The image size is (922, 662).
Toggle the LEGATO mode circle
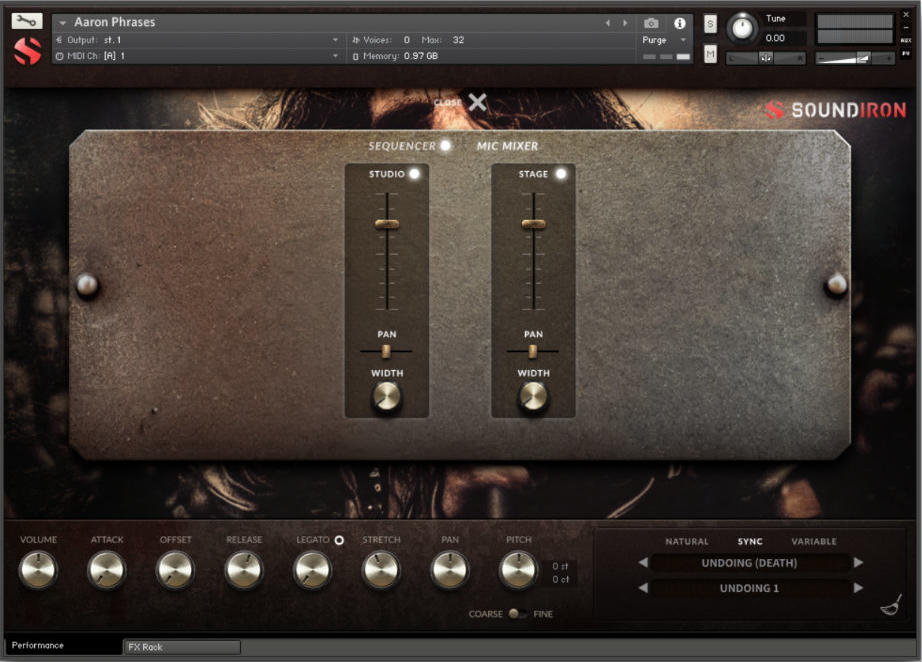pos(340,539)
